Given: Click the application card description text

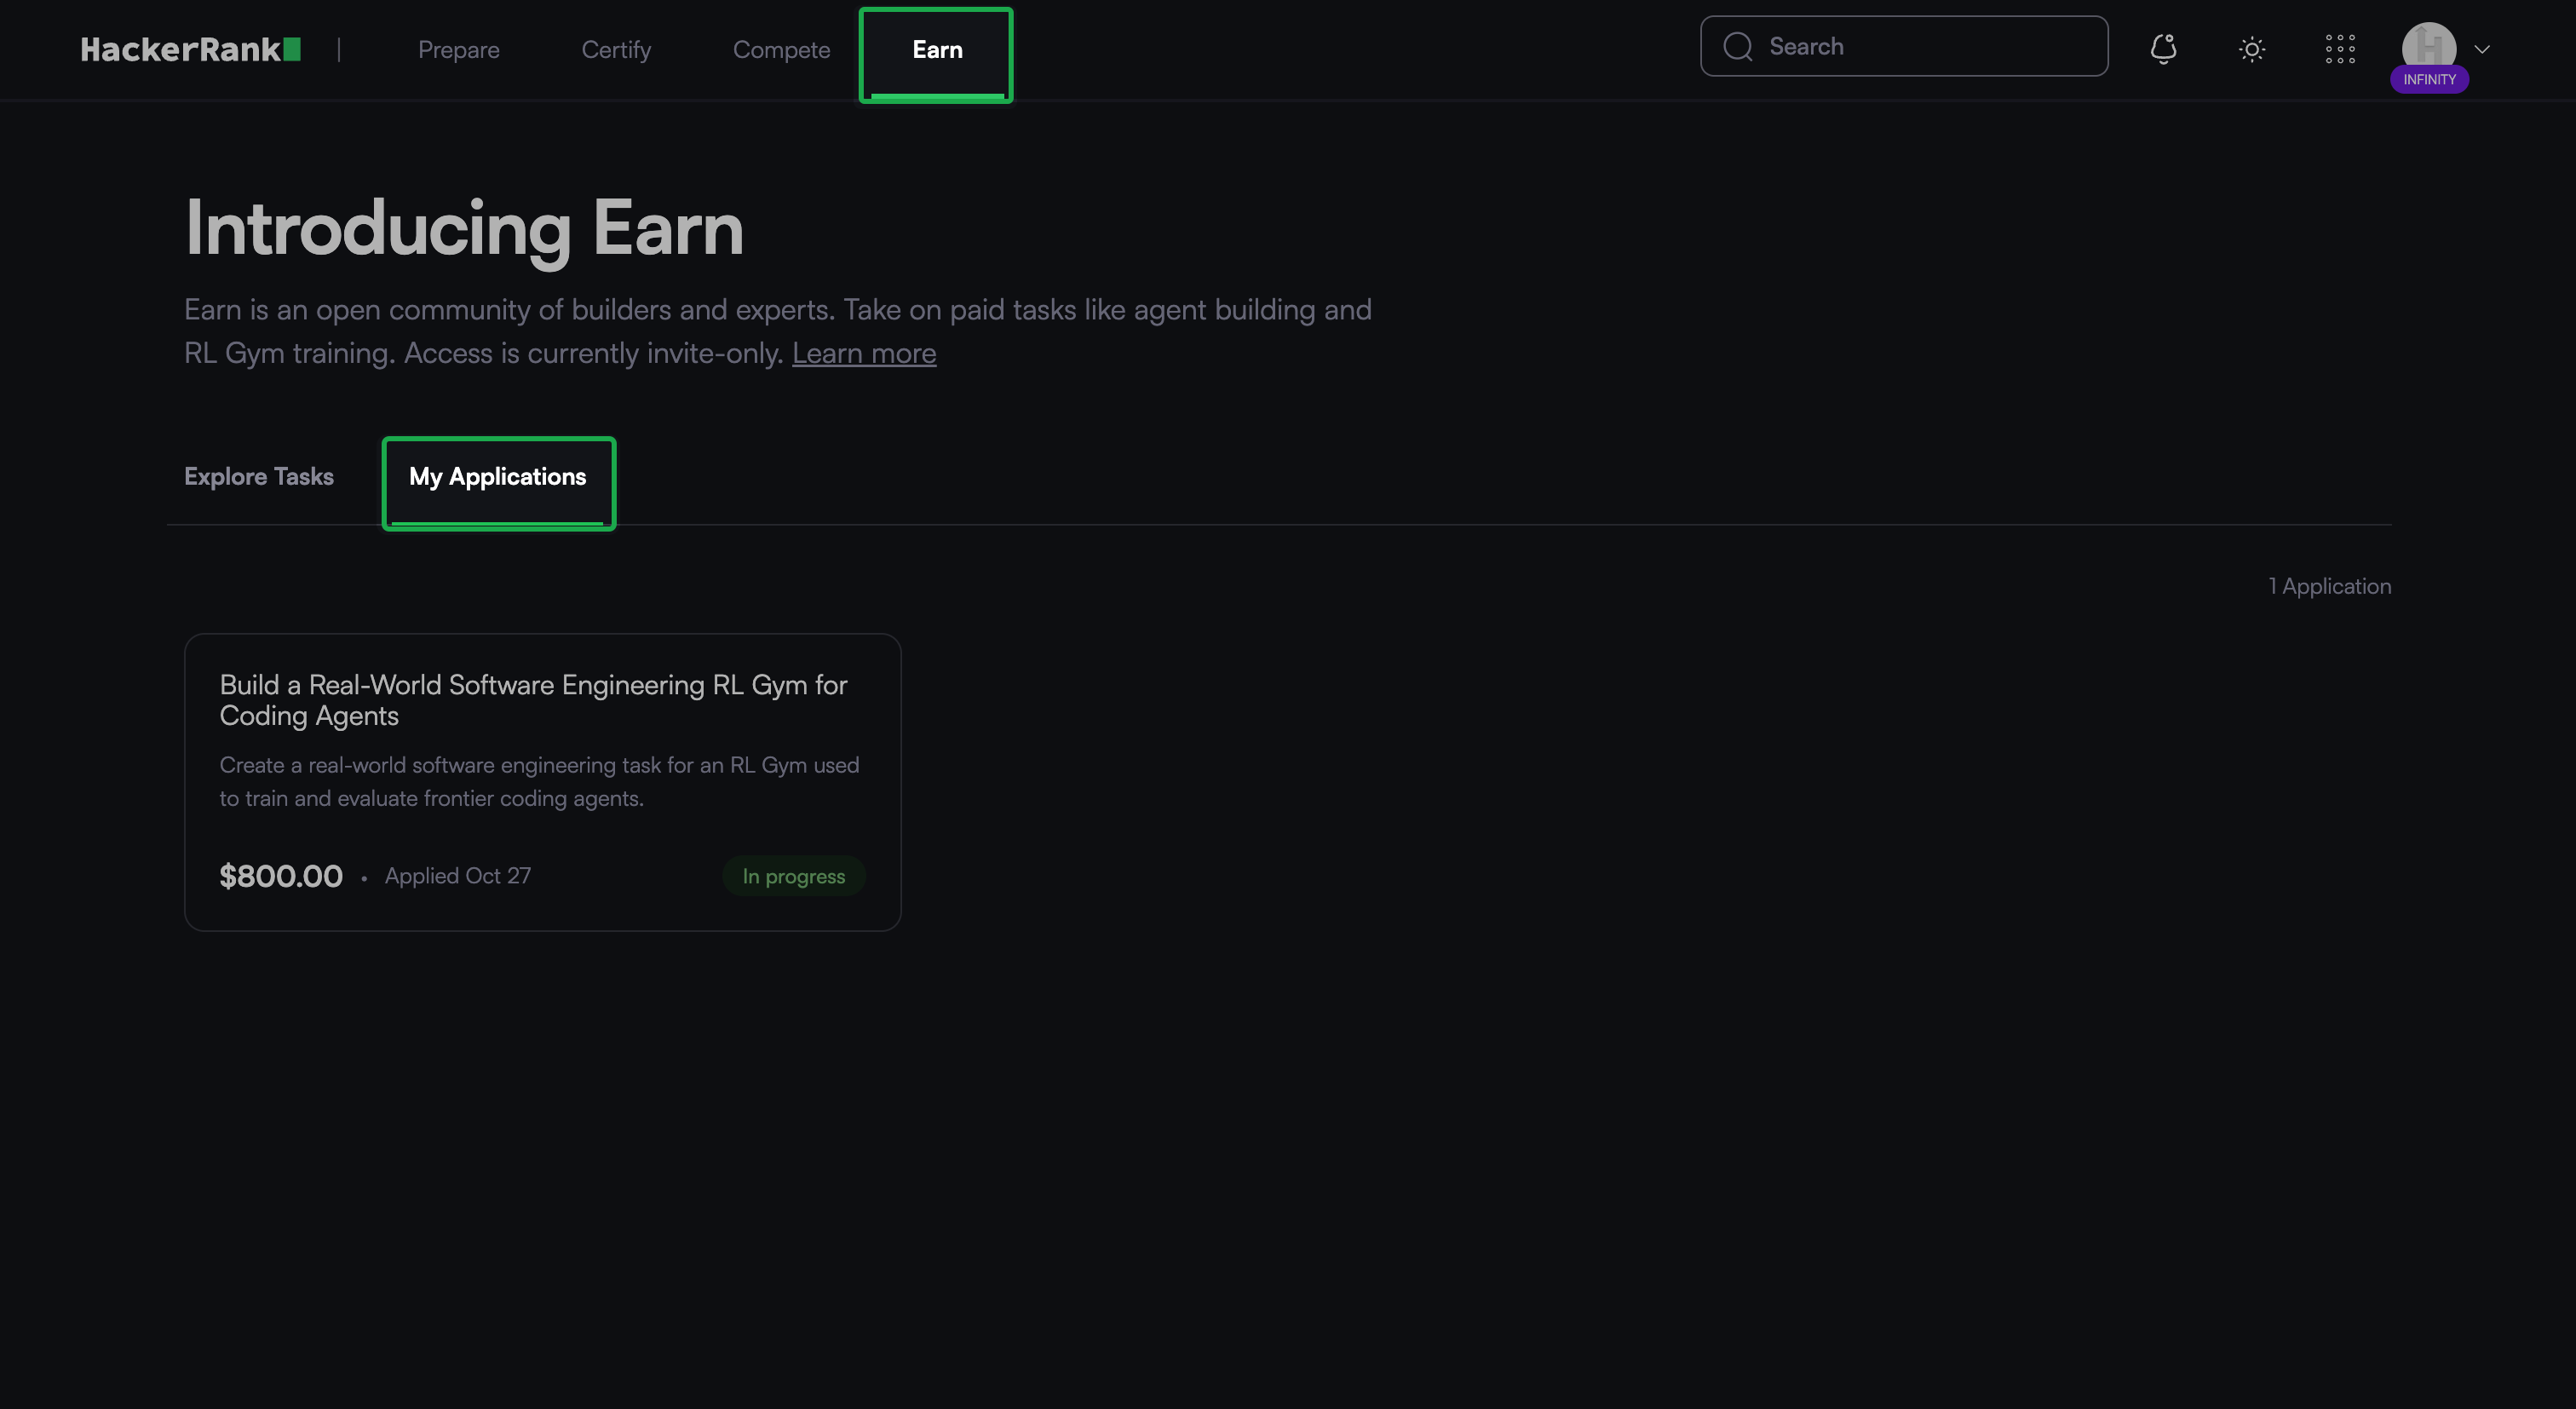Looking at the screenshot, I should [x=539, y=782].
